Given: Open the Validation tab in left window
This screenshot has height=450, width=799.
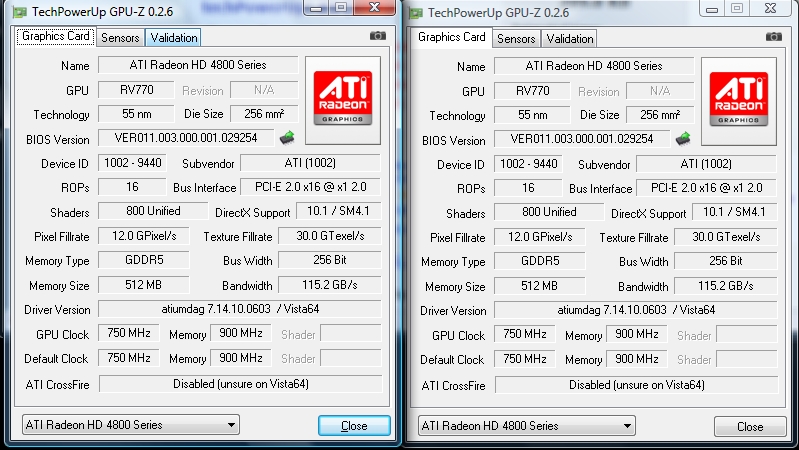Looking at the screenshot, I should (x=174, y=38).
